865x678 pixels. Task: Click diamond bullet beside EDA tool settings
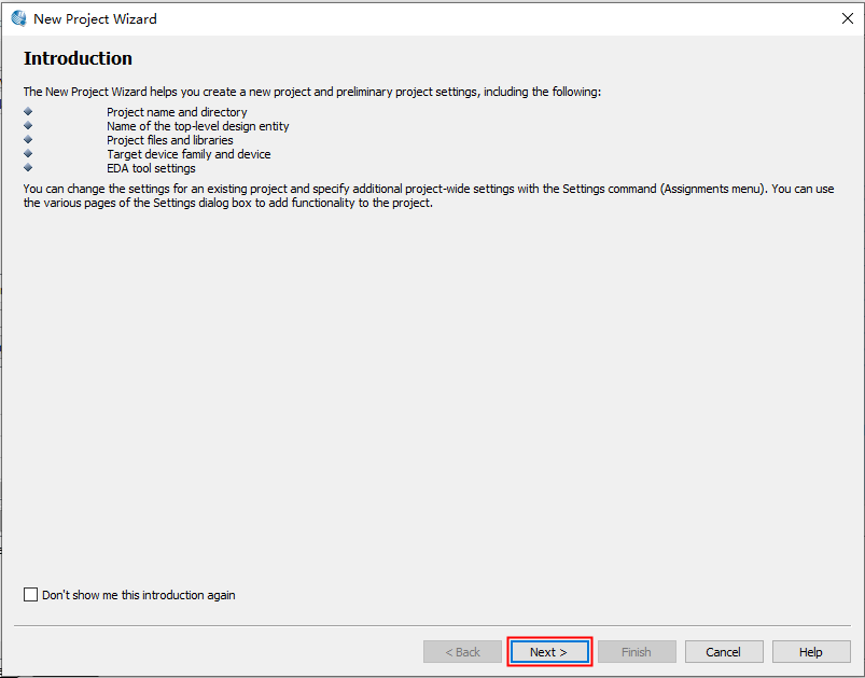point(28,168)
